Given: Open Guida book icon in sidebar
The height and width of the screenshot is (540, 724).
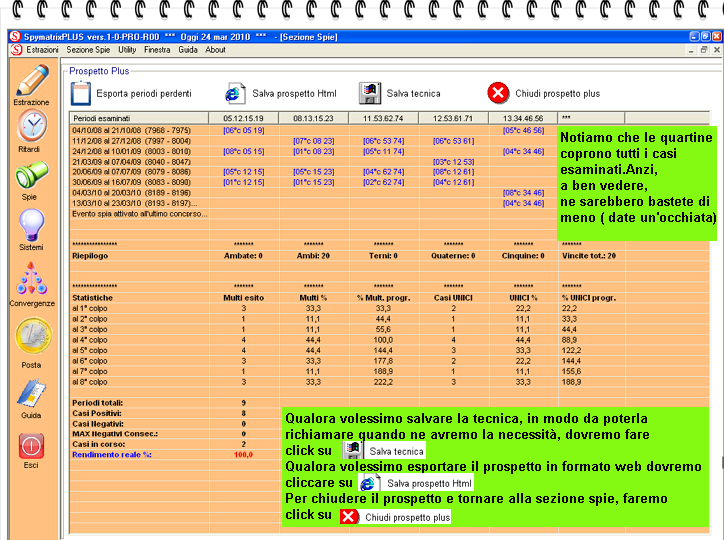Looking at the screenshot, I should [x=31, y=393].
